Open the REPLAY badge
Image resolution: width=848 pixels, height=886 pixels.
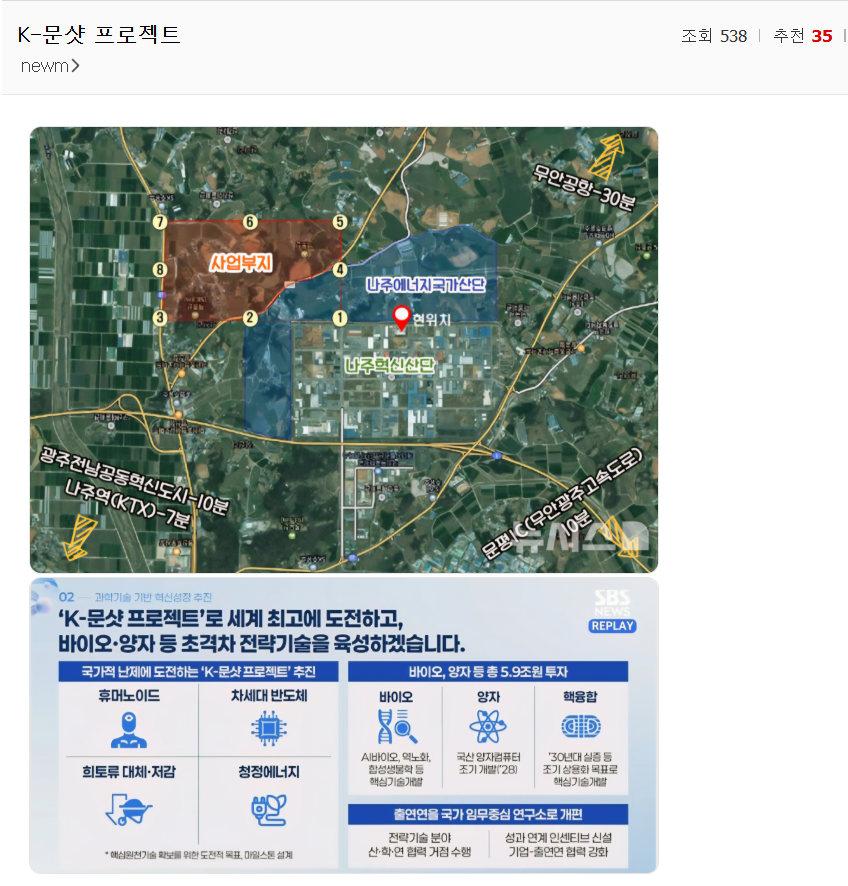(x=614, y=624)
